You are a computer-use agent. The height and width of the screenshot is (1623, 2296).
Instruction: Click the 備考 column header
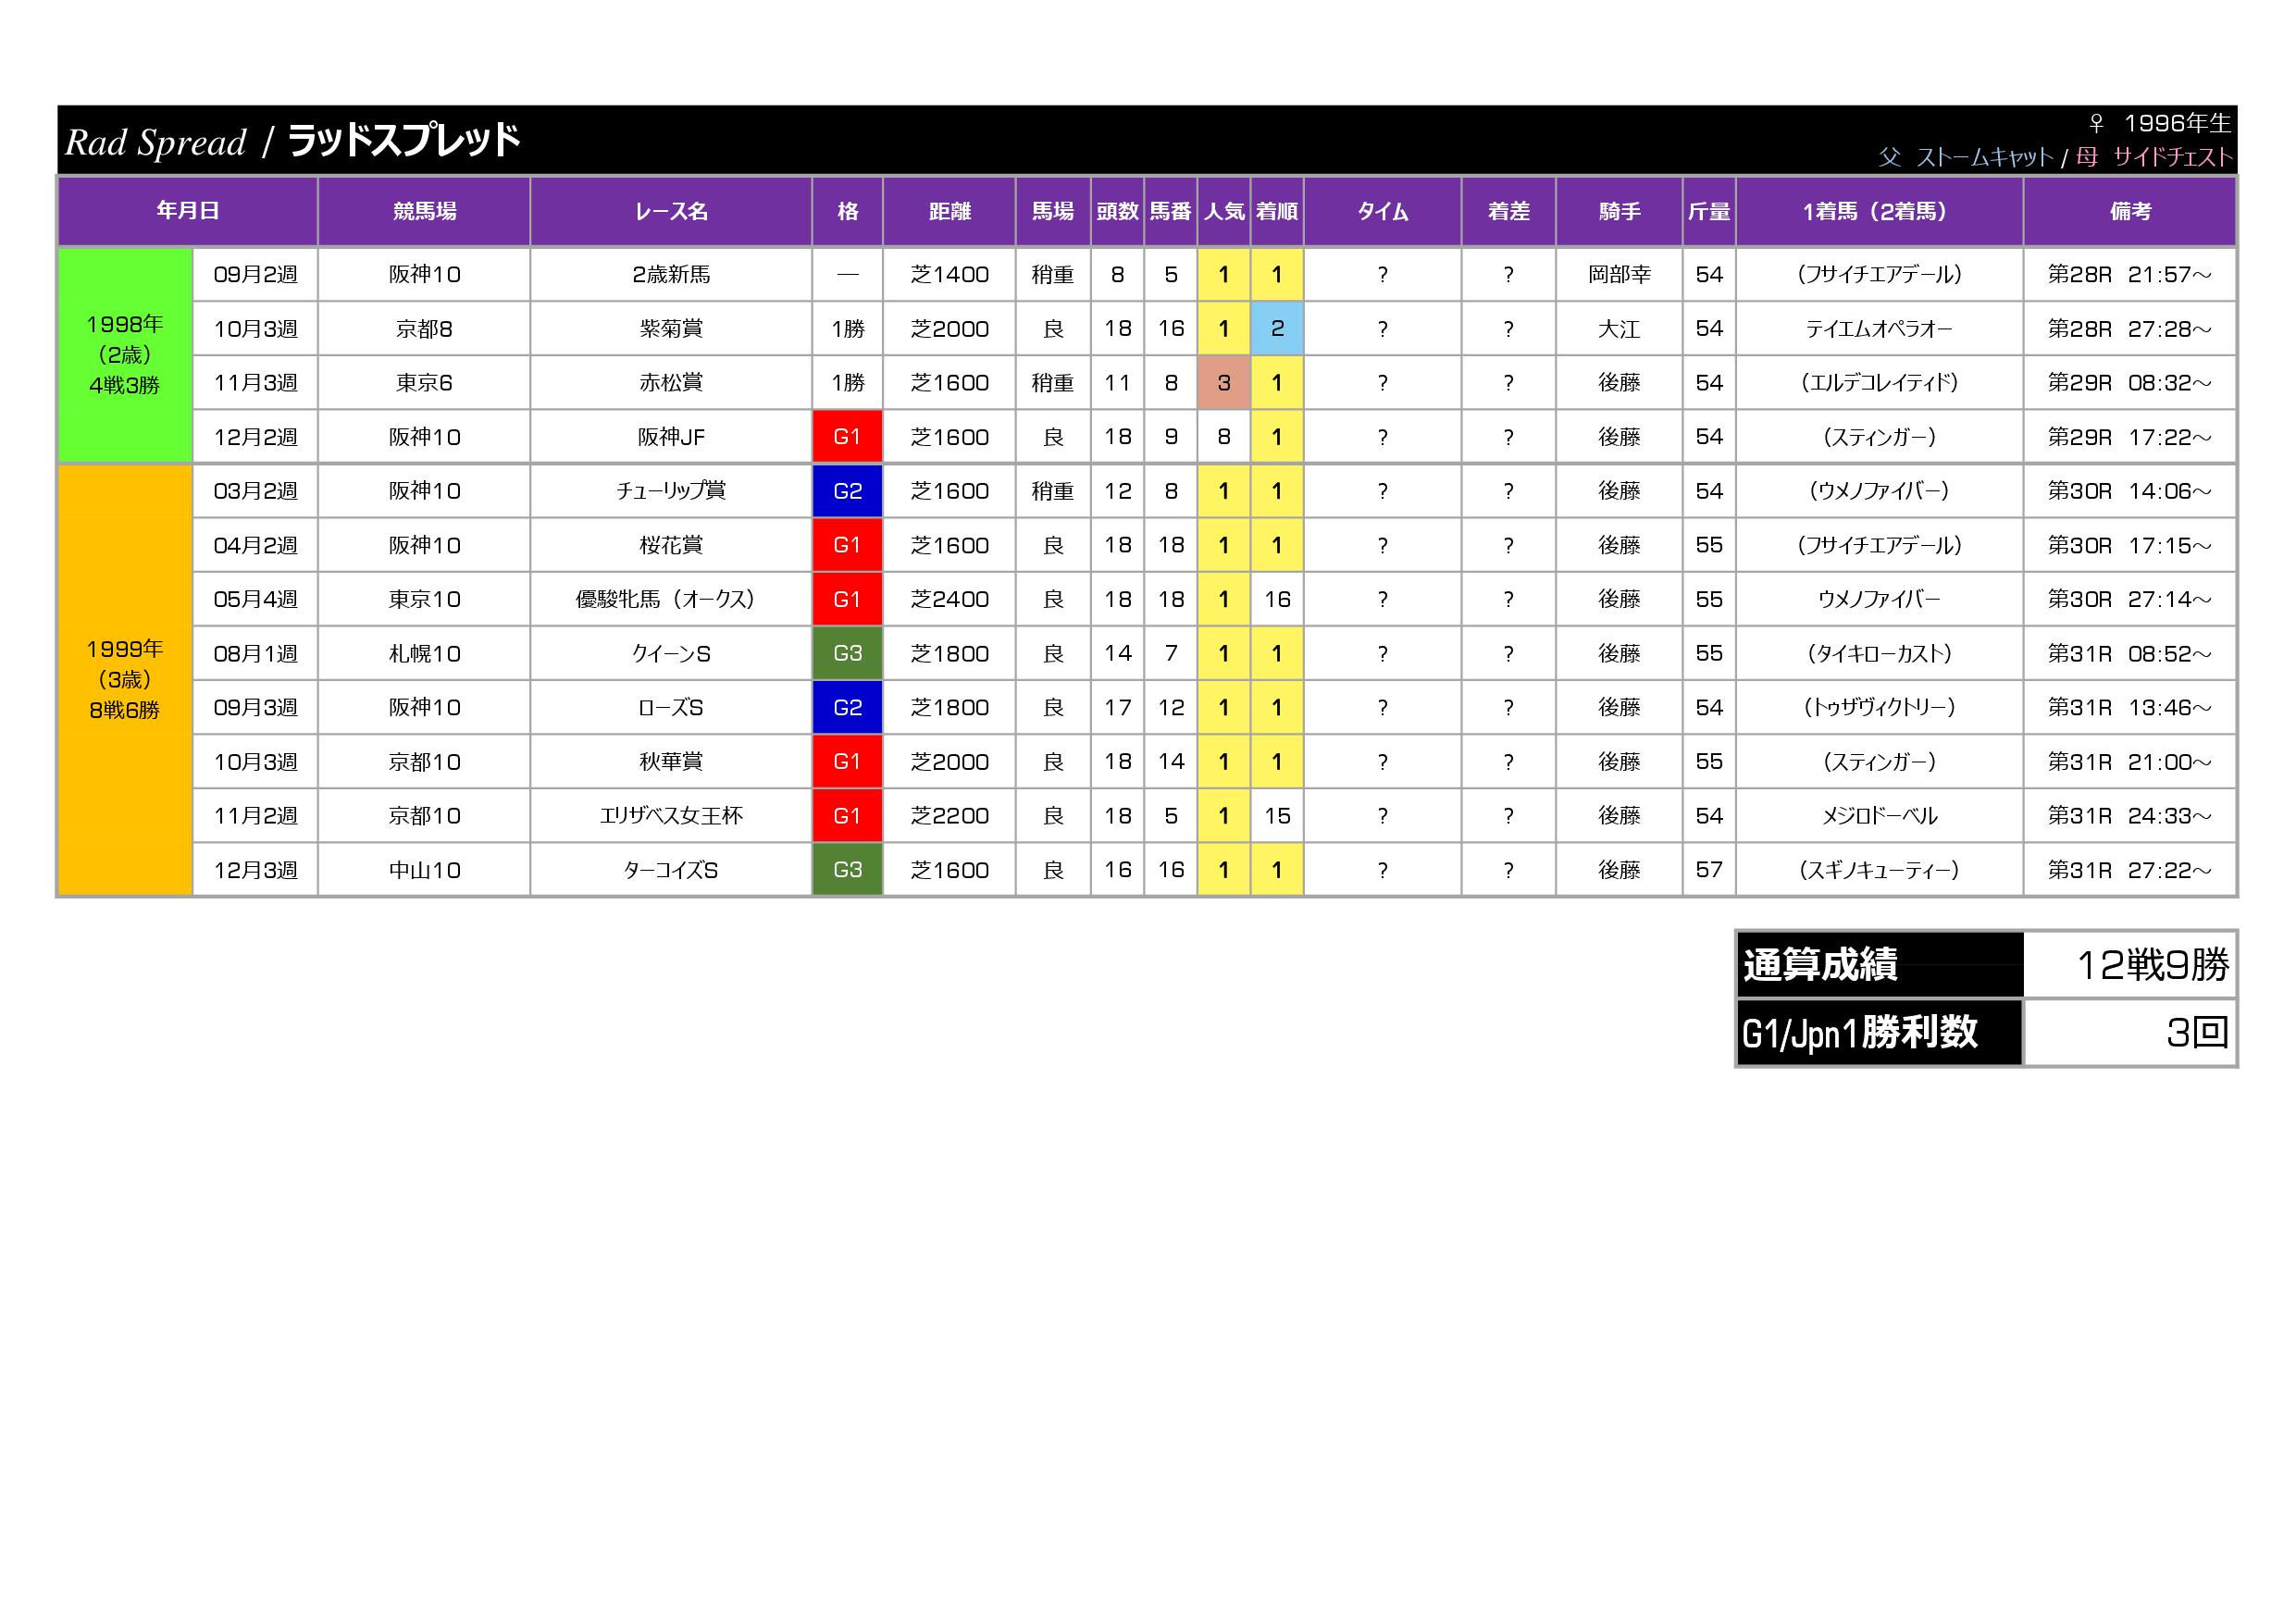click(2130, 211)
